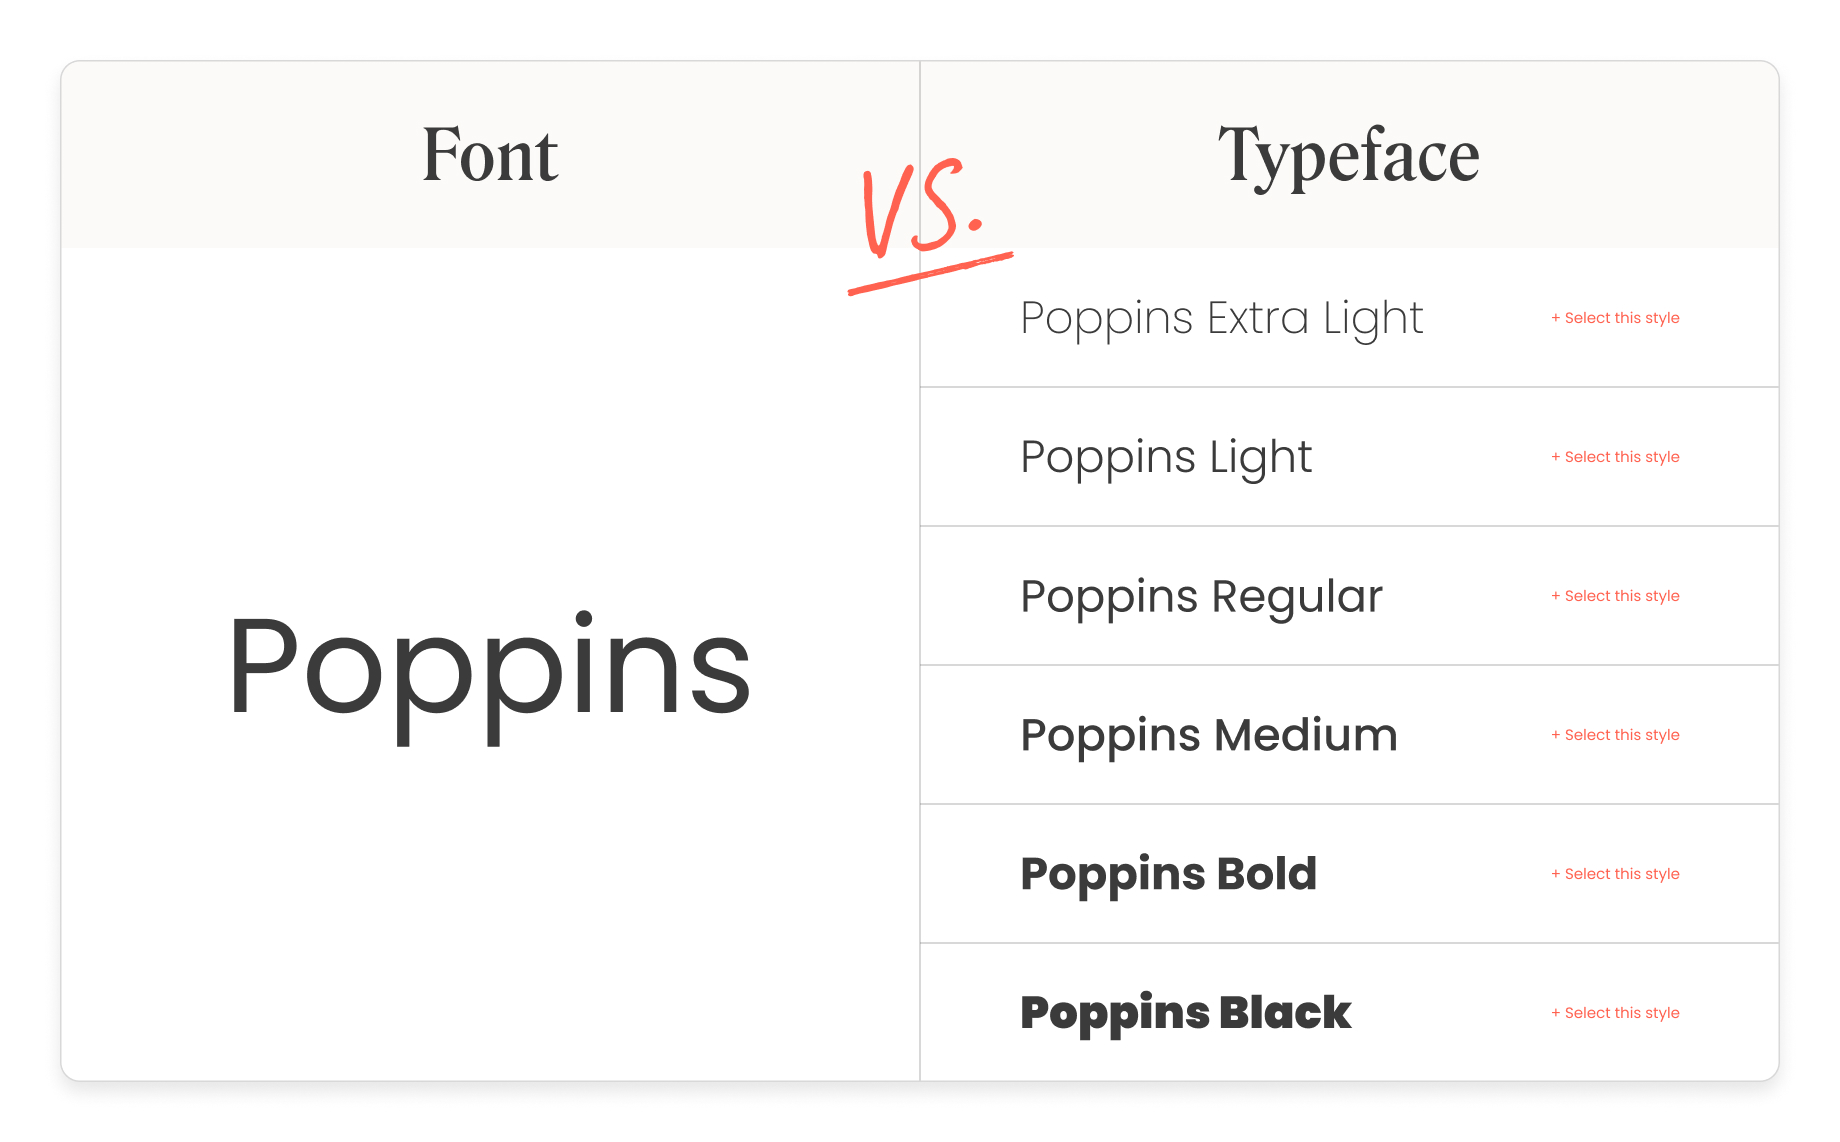Viewport: 1840px width, 1142px height.
Task: Click the Font column heading
Action: click(x=490, y=156)
